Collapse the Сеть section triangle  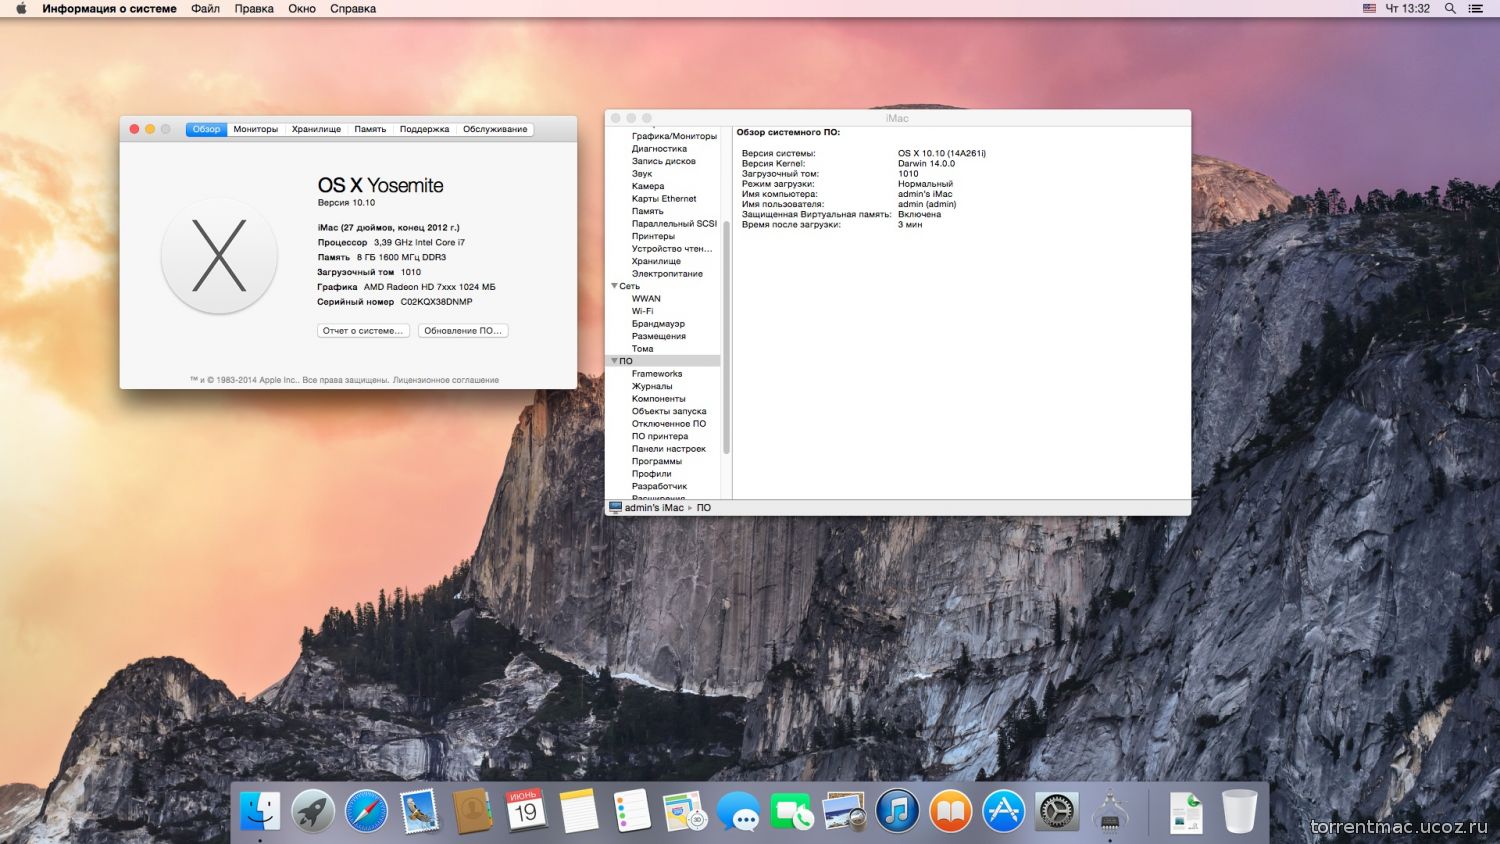click(x=614, y=286)
